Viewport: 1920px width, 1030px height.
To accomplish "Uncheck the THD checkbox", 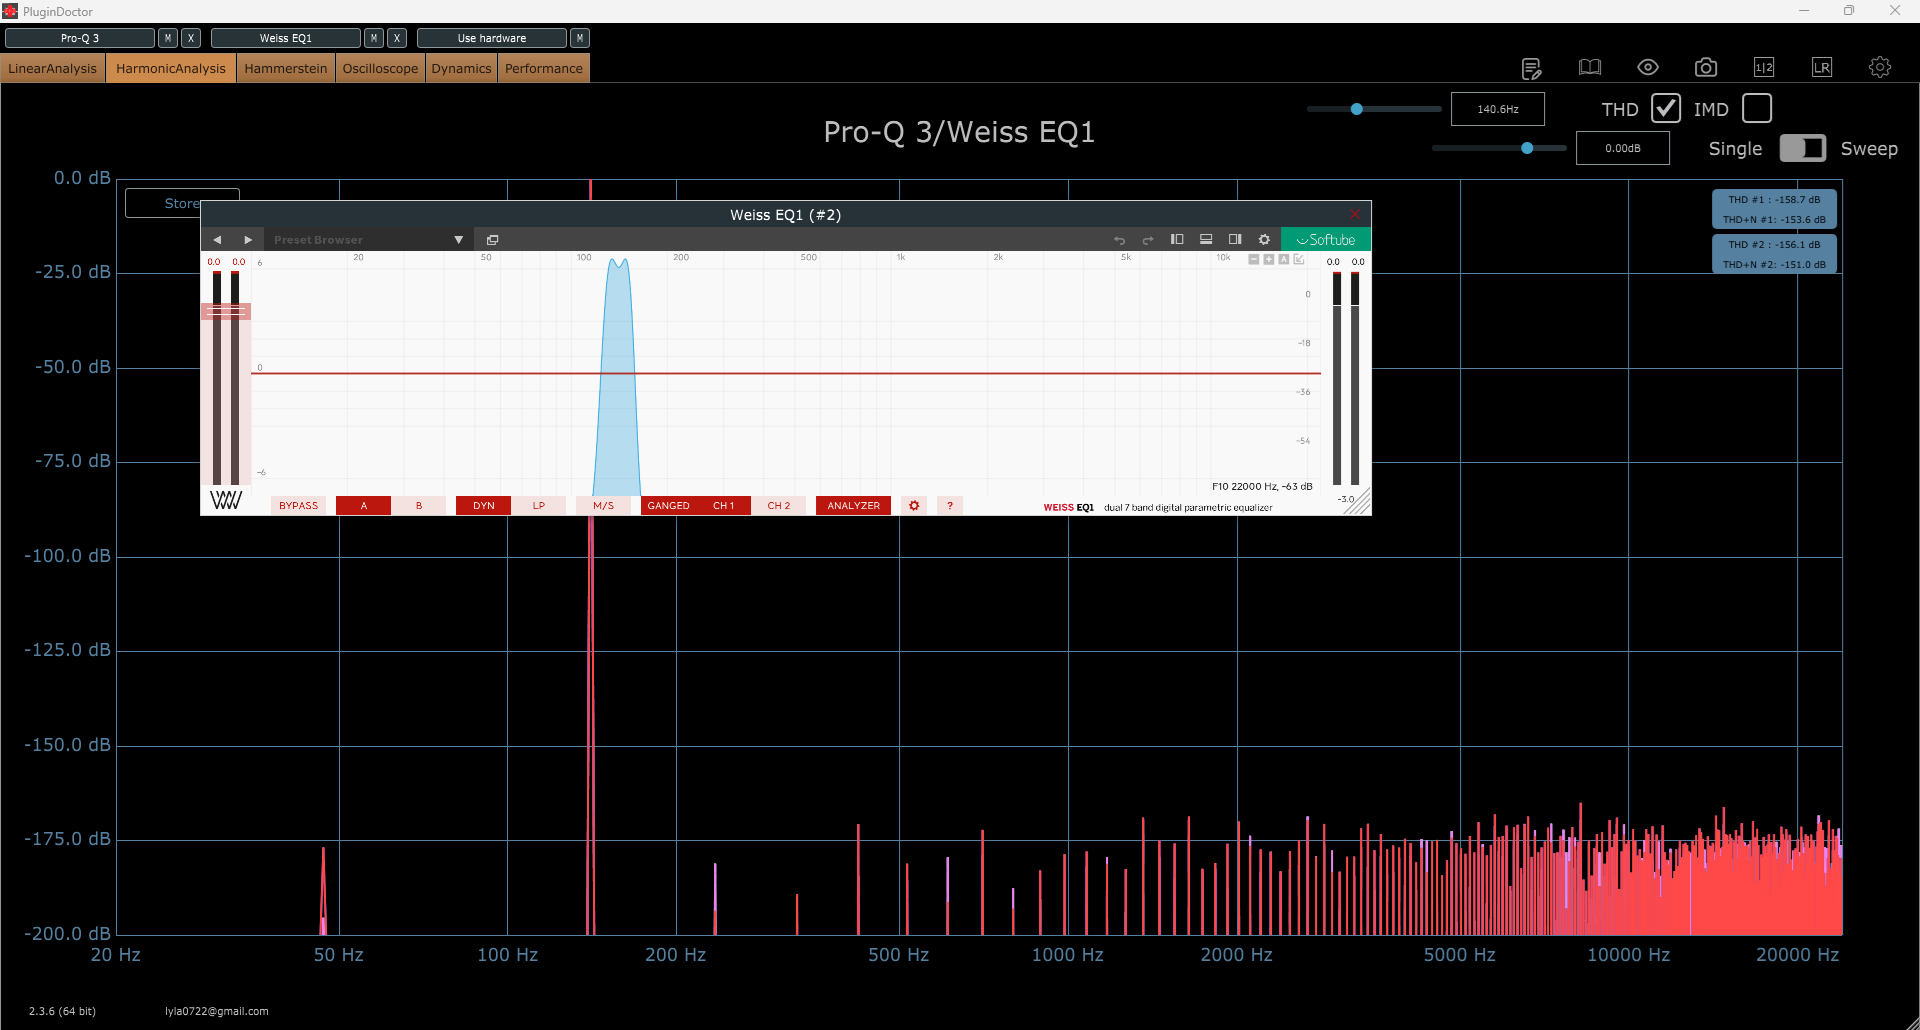I will [x=1666, y=108].
